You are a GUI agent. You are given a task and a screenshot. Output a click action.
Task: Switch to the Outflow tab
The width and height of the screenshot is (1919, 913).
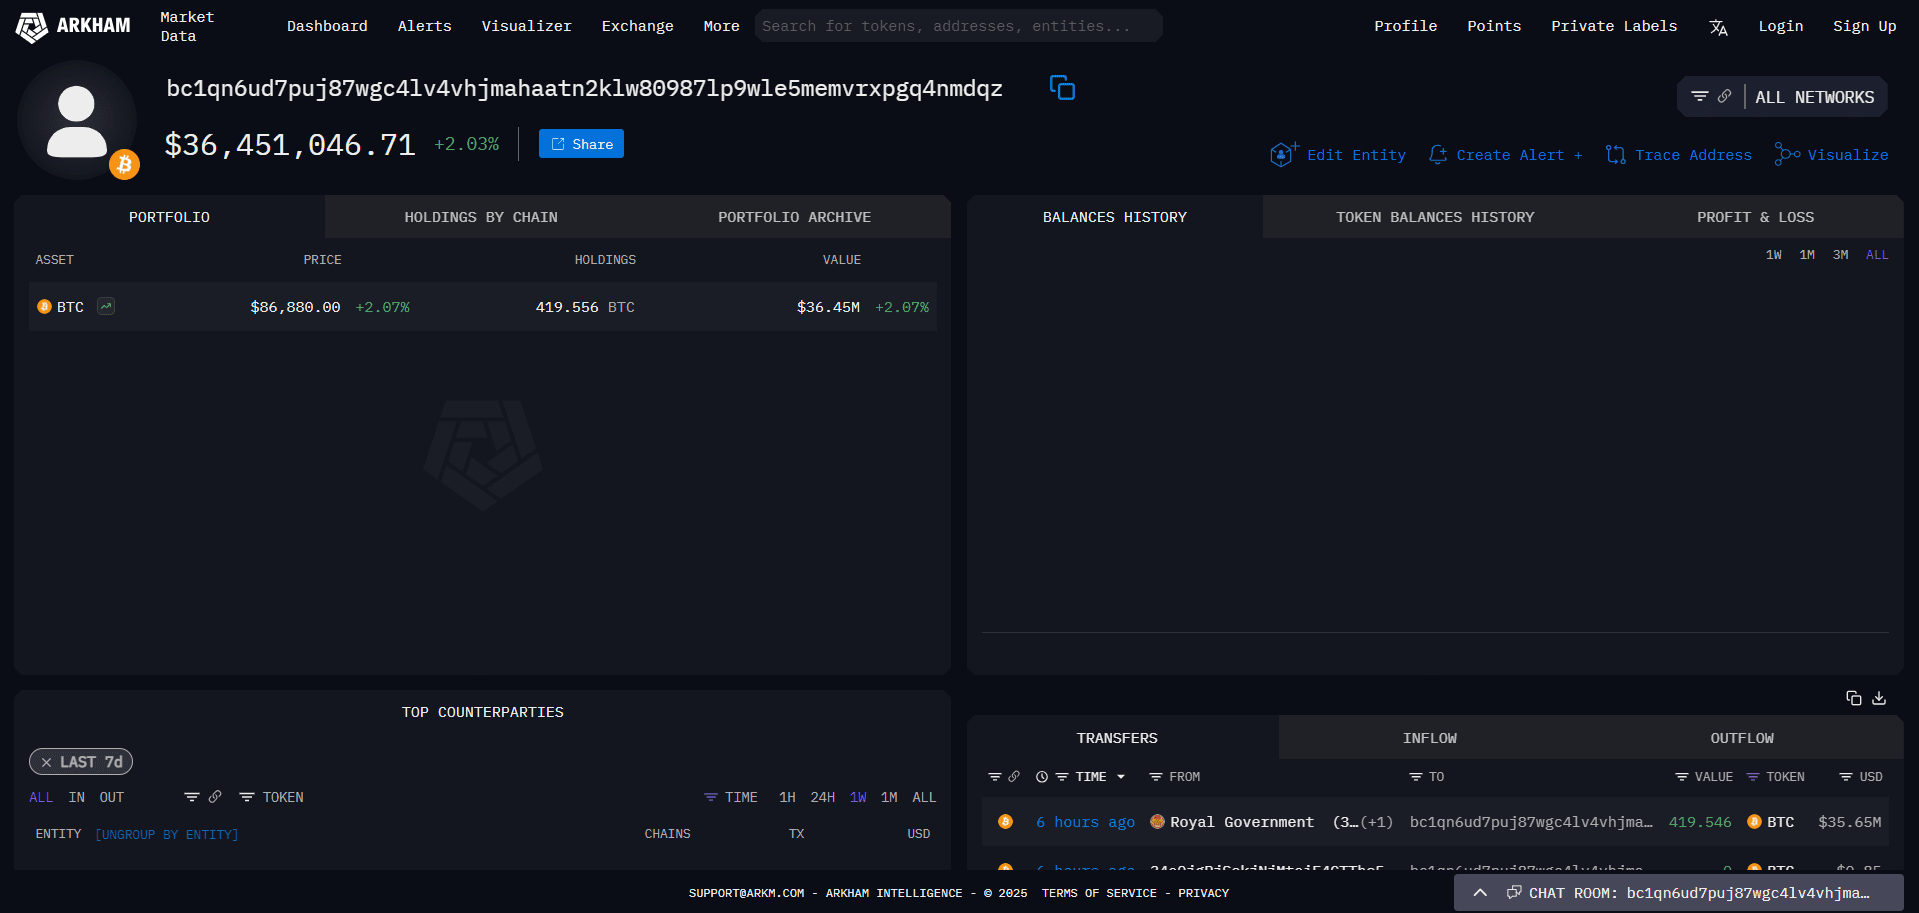[x=1742, y=738]
